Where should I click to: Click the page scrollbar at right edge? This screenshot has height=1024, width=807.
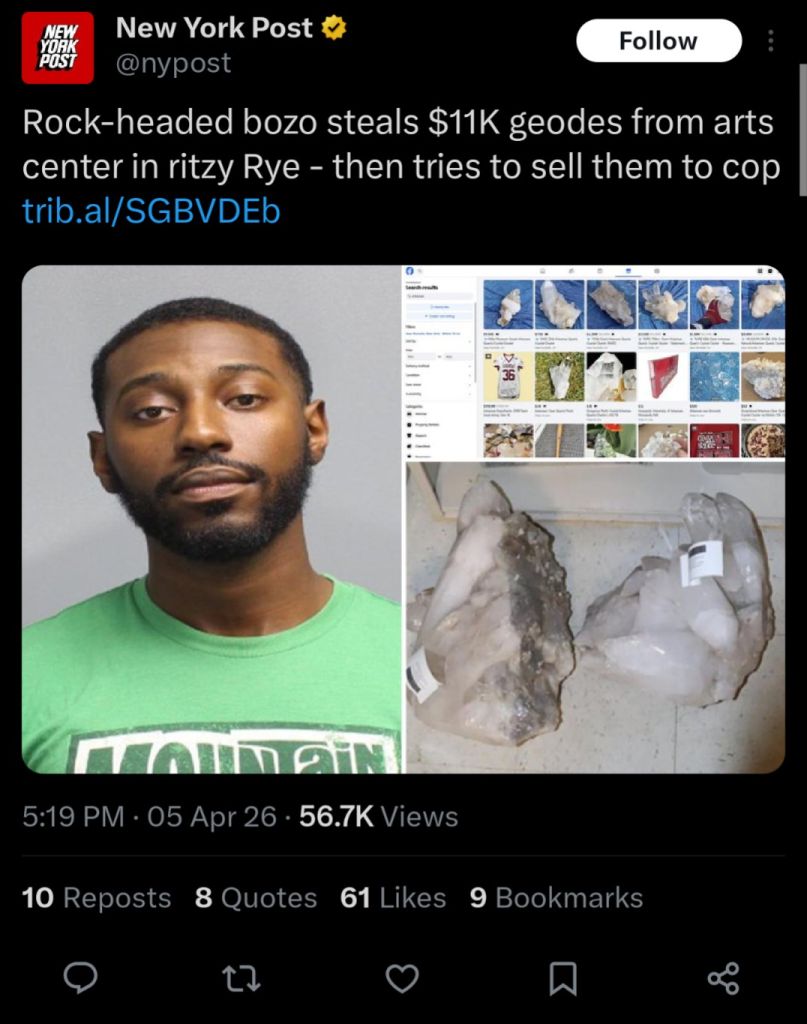pos(802,129)
